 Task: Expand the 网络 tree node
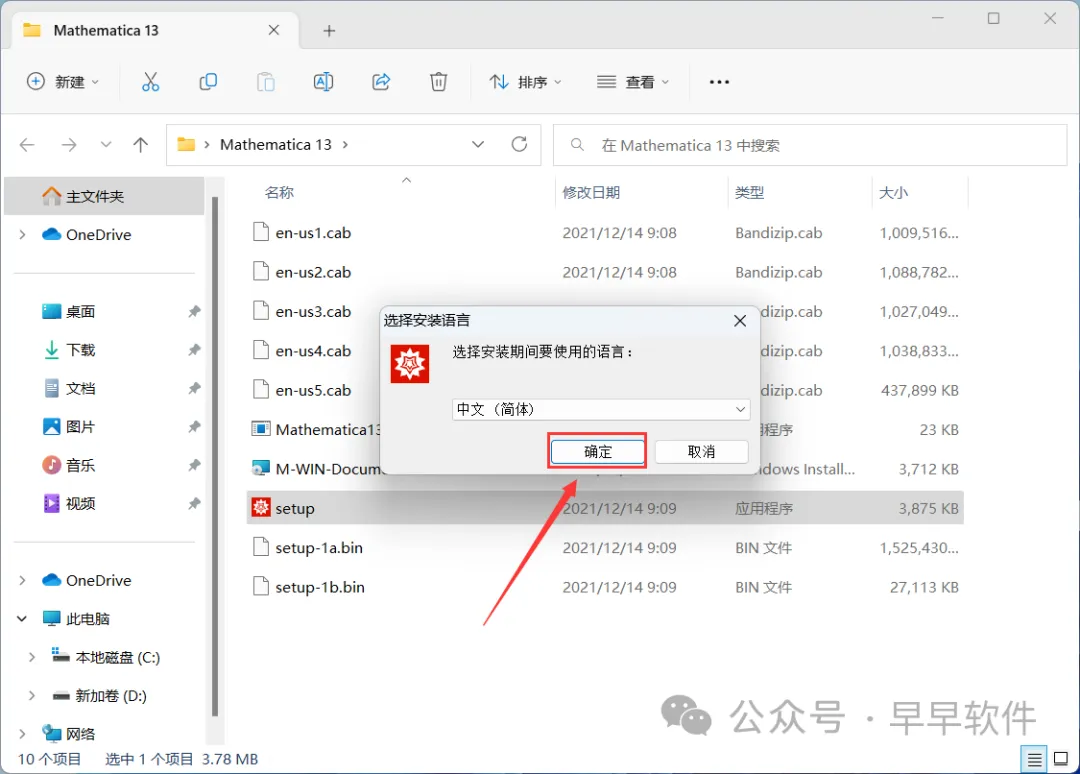click(23, 733)
